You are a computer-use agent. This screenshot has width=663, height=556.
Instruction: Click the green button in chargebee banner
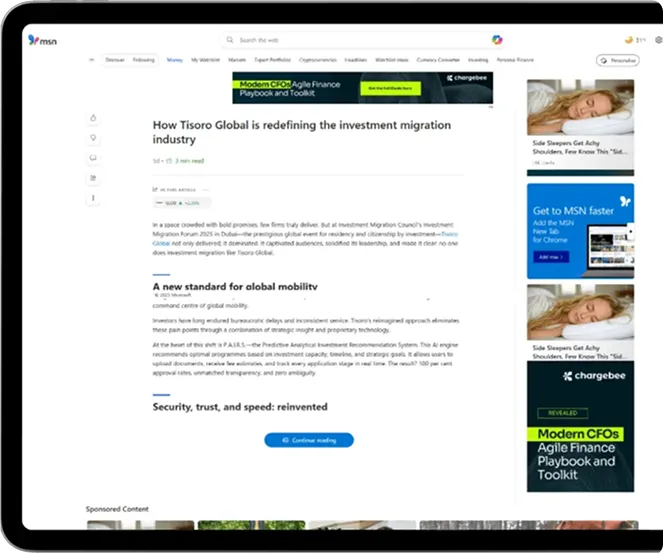390,88
